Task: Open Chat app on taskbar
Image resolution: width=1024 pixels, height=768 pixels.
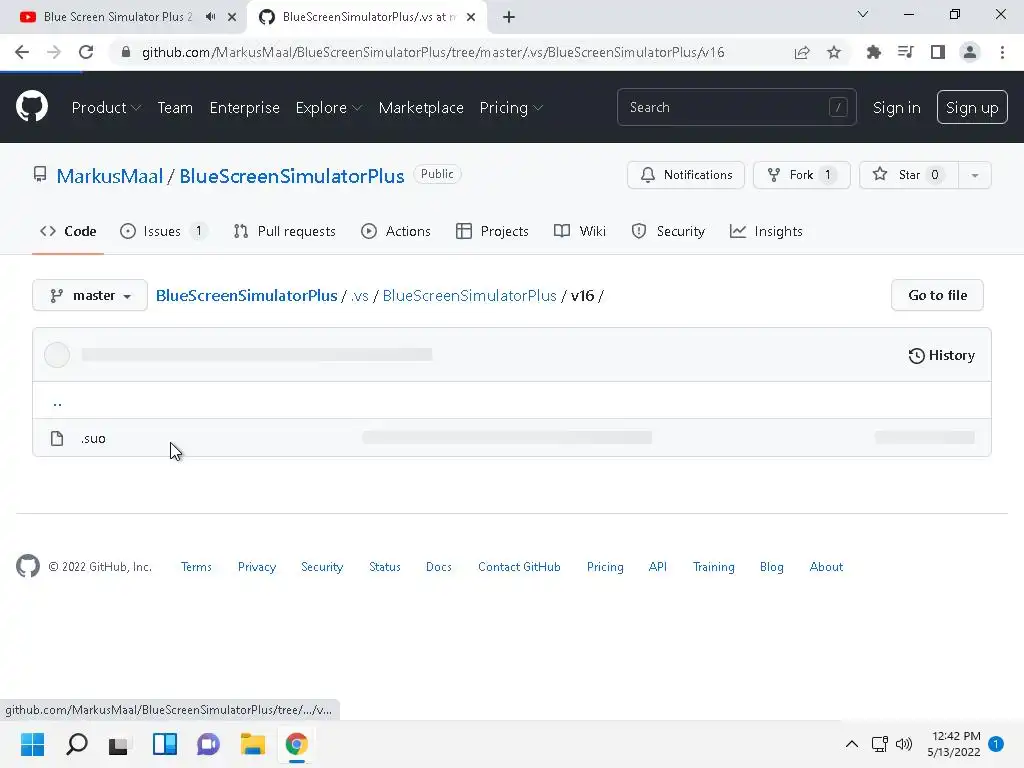Action: 208,744
